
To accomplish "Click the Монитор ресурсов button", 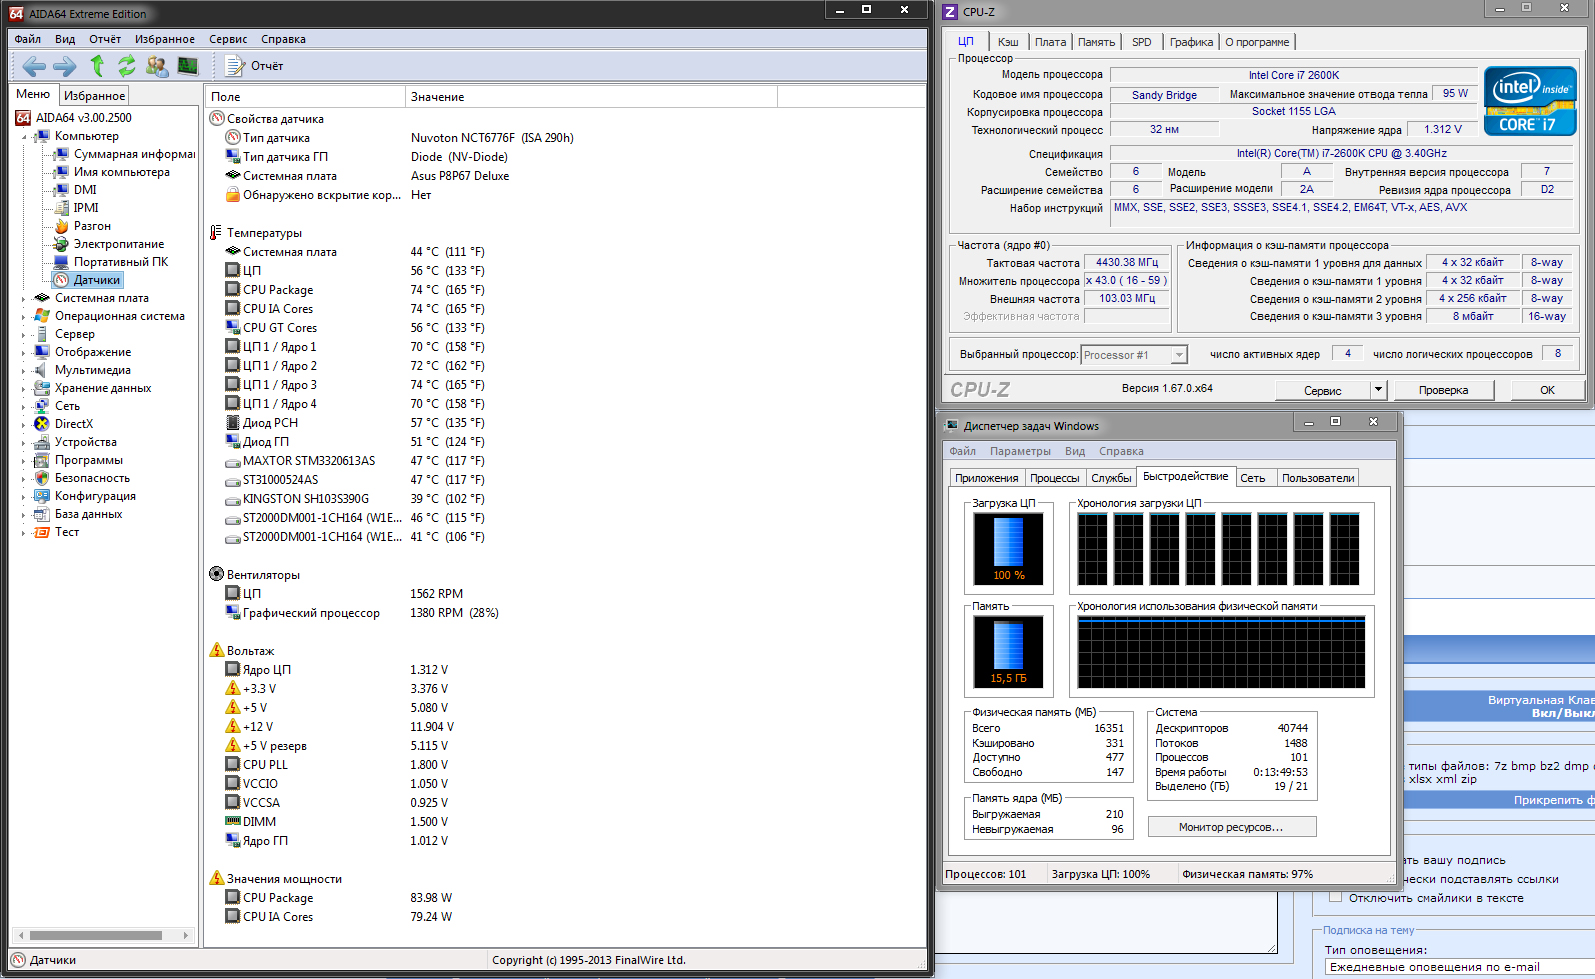I will [x=1231, y=827].
